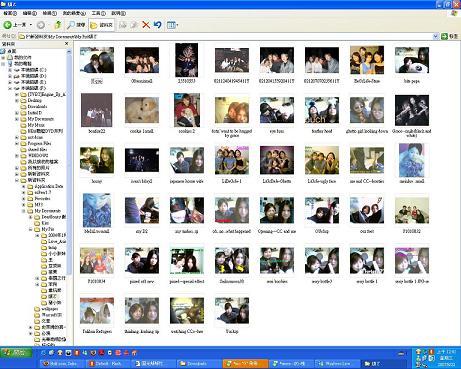Expand the Program Files folder node

(x=17, y=143)
